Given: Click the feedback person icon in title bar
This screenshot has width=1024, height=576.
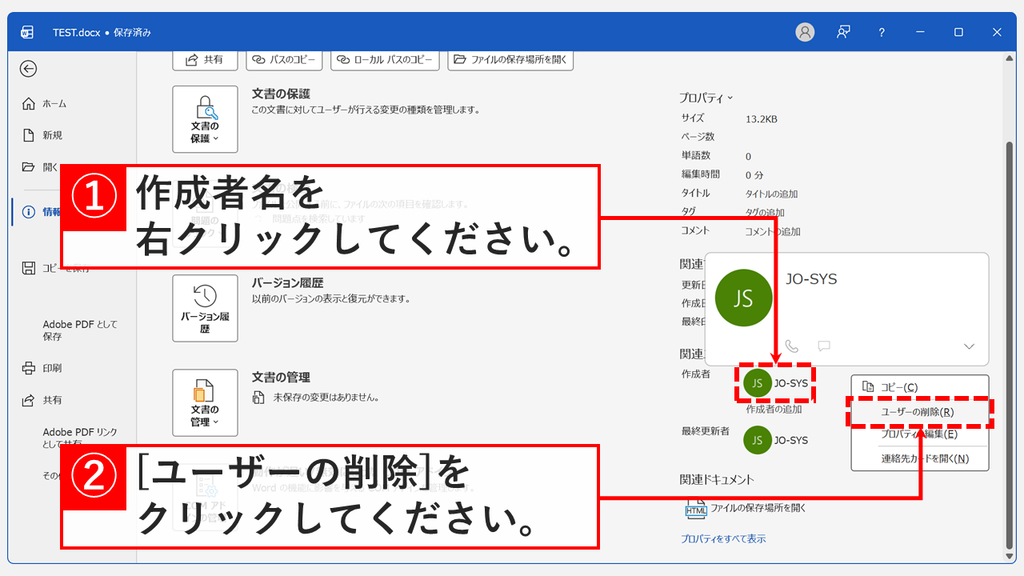Looking at the screenshot, I should point(843,32).
